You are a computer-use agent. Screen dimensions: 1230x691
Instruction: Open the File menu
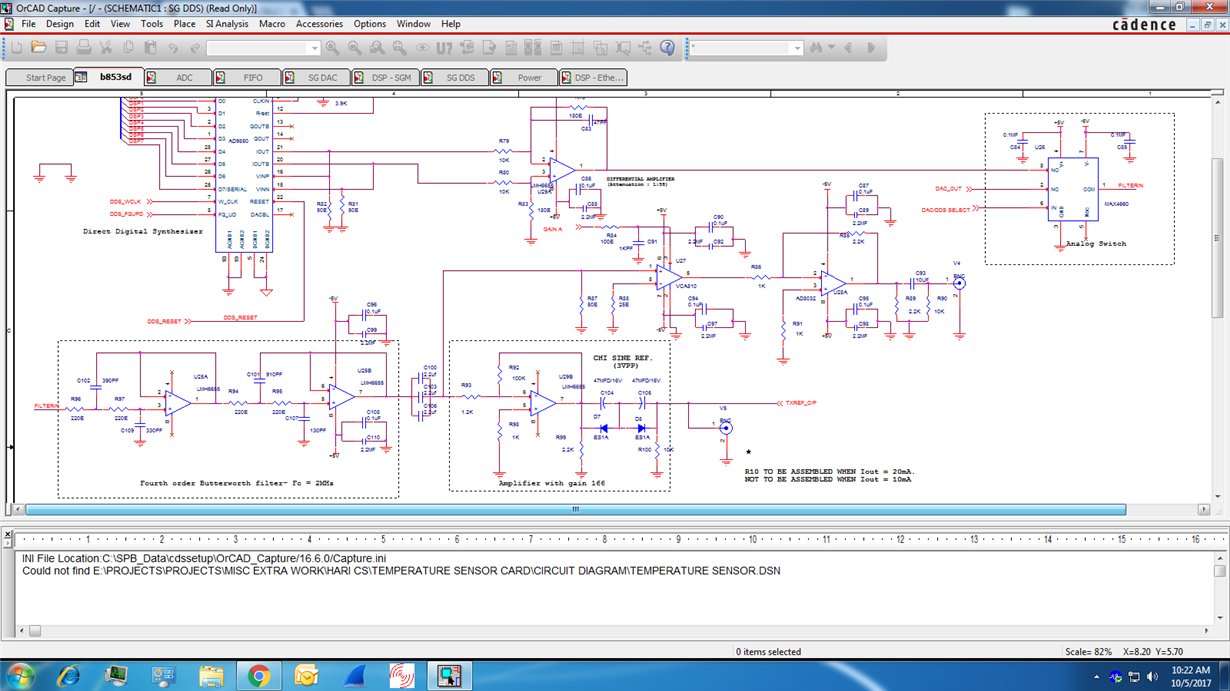pos(28,24)
